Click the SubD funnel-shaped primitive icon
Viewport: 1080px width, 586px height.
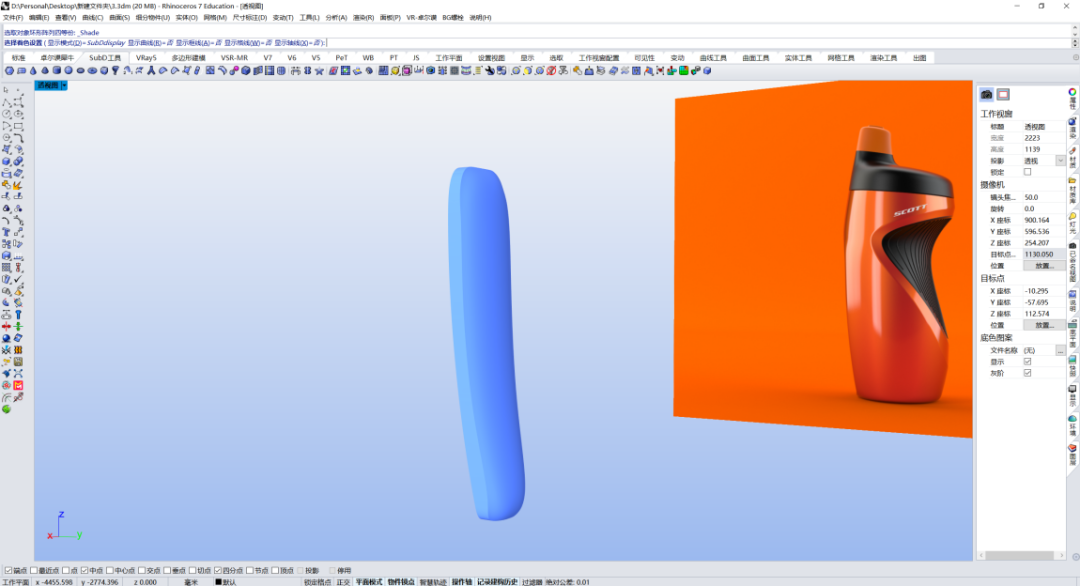click(x=115, y=71)
